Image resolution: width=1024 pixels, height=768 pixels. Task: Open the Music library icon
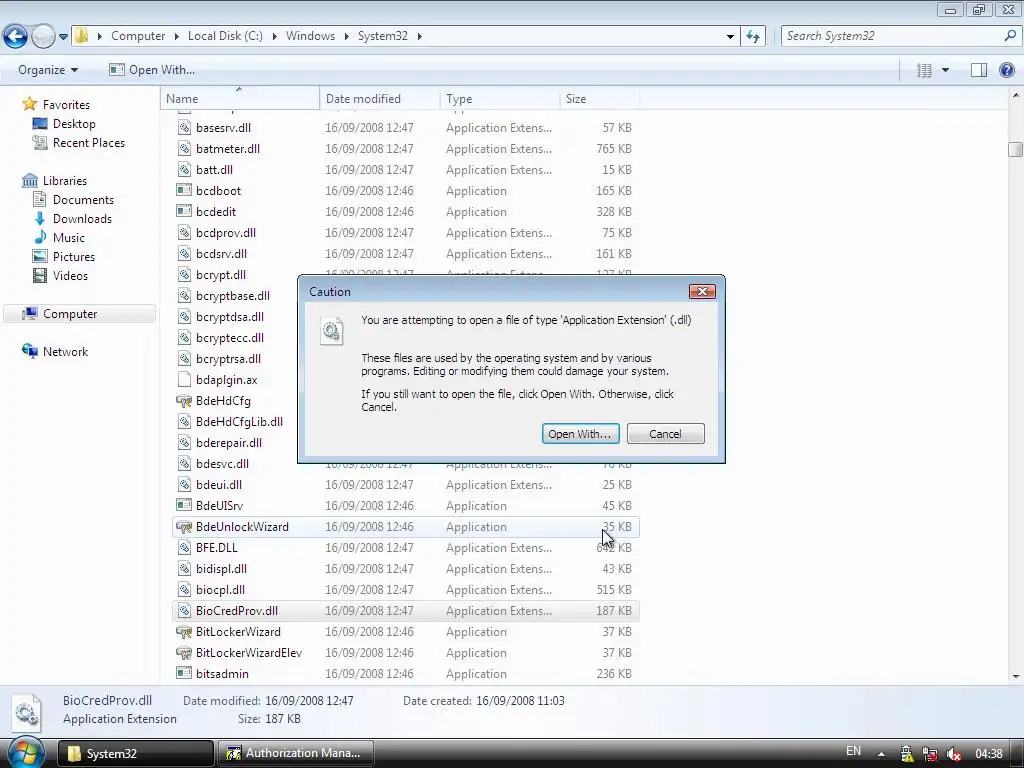coord(40,237)
